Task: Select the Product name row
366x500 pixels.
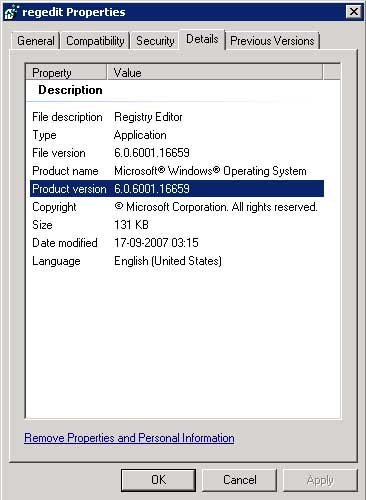Action: tap(177, 171)
